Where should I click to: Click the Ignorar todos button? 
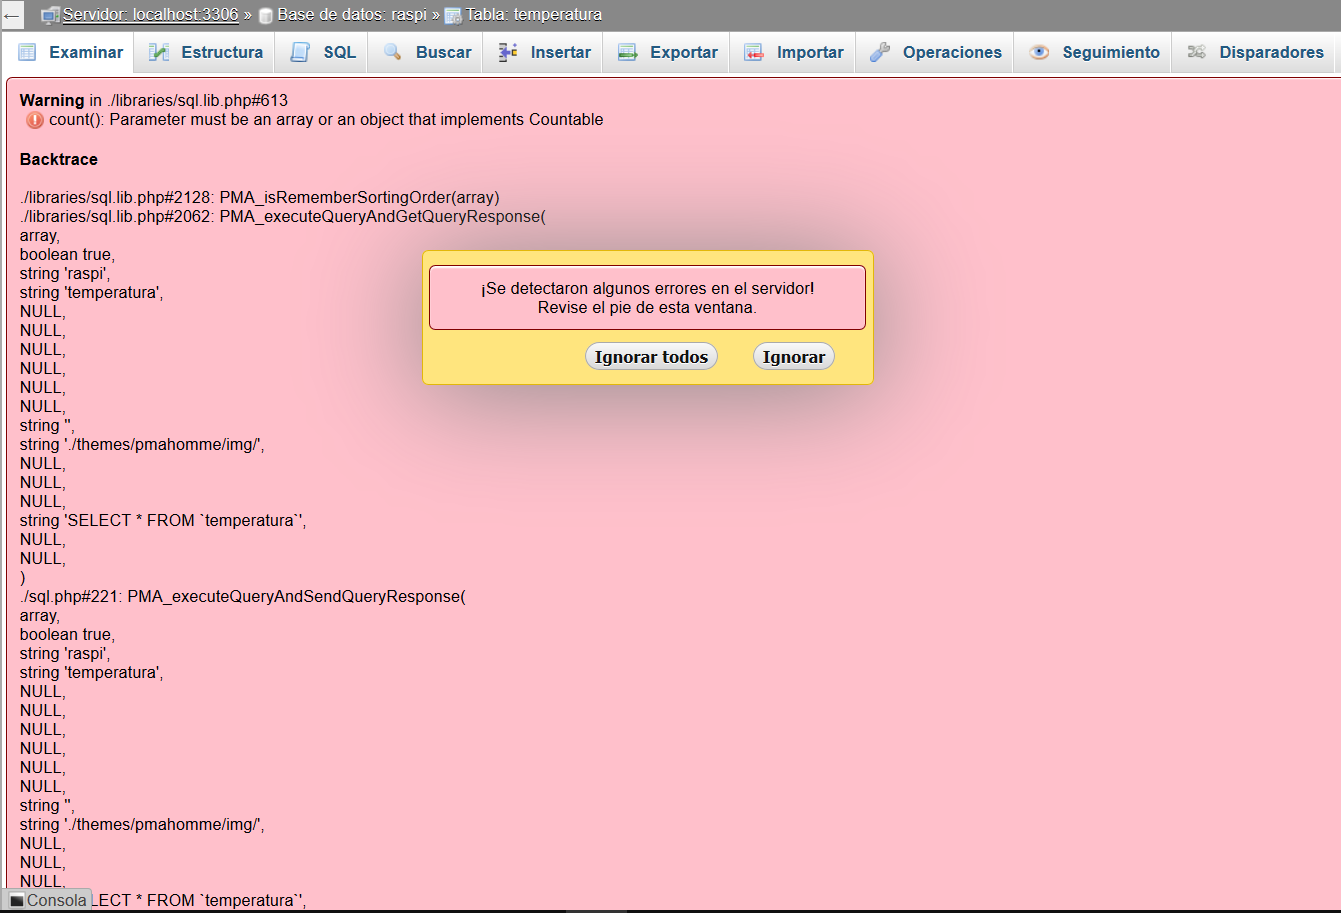pyautogui.click(x=651, y=356)
